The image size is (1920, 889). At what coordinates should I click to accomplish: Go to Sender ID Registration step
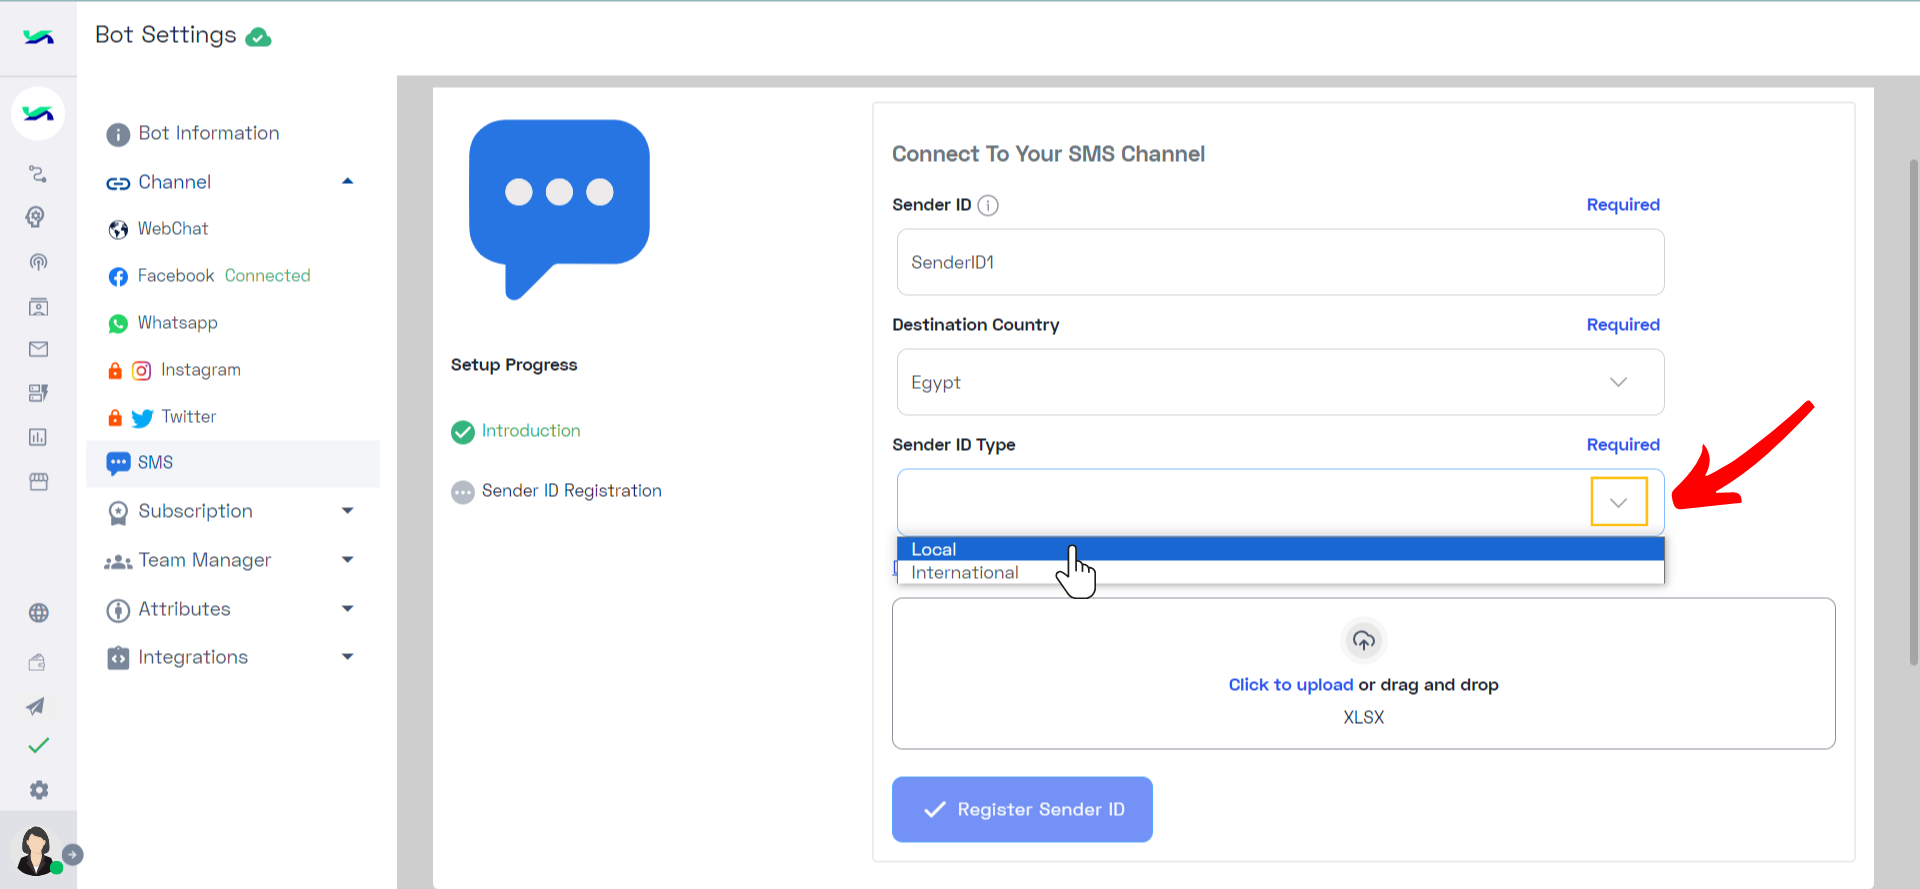point(557,491)
